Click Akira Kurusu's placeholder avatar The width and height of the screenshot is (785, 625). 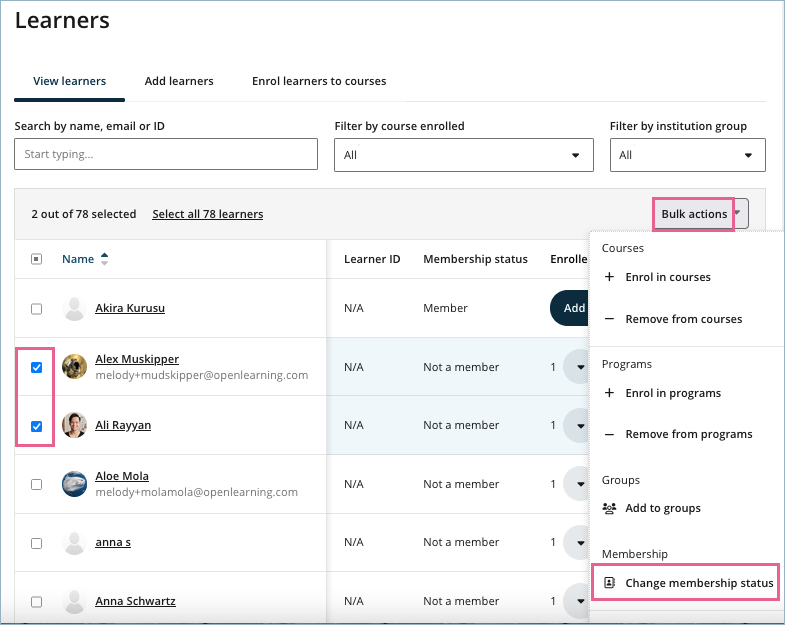[74, 308]
